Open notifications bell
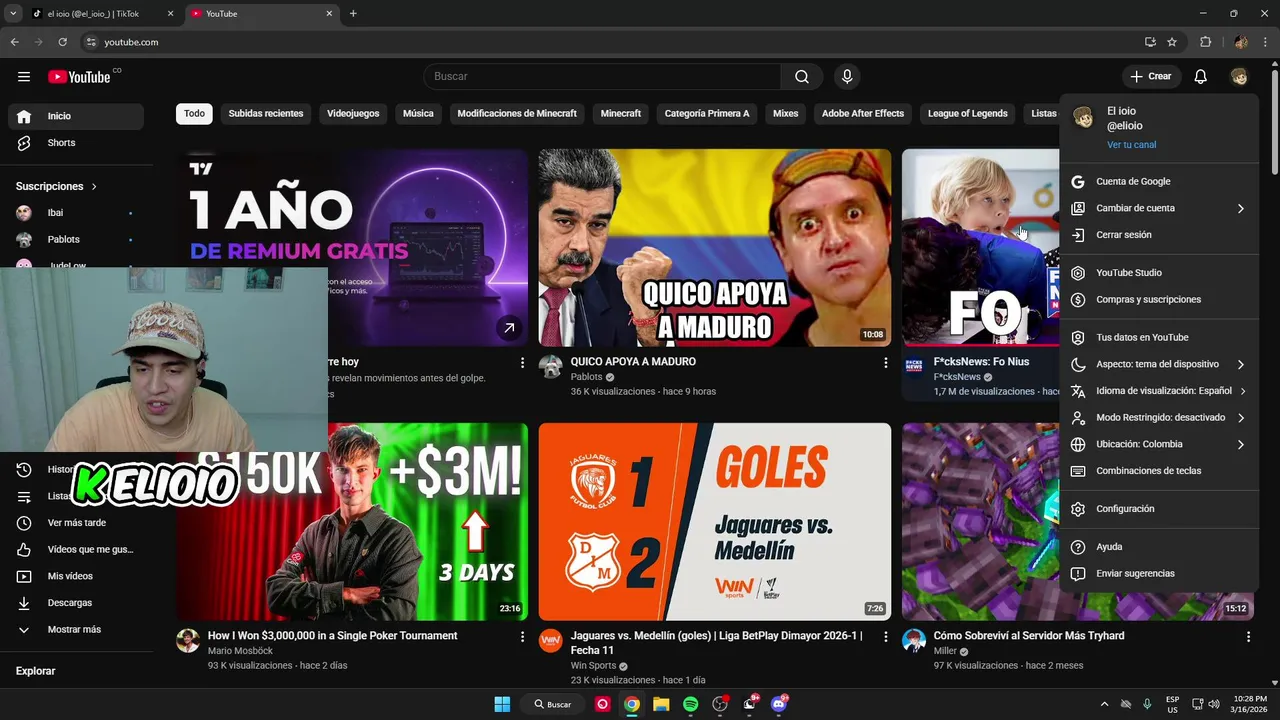 point(1201,77)
